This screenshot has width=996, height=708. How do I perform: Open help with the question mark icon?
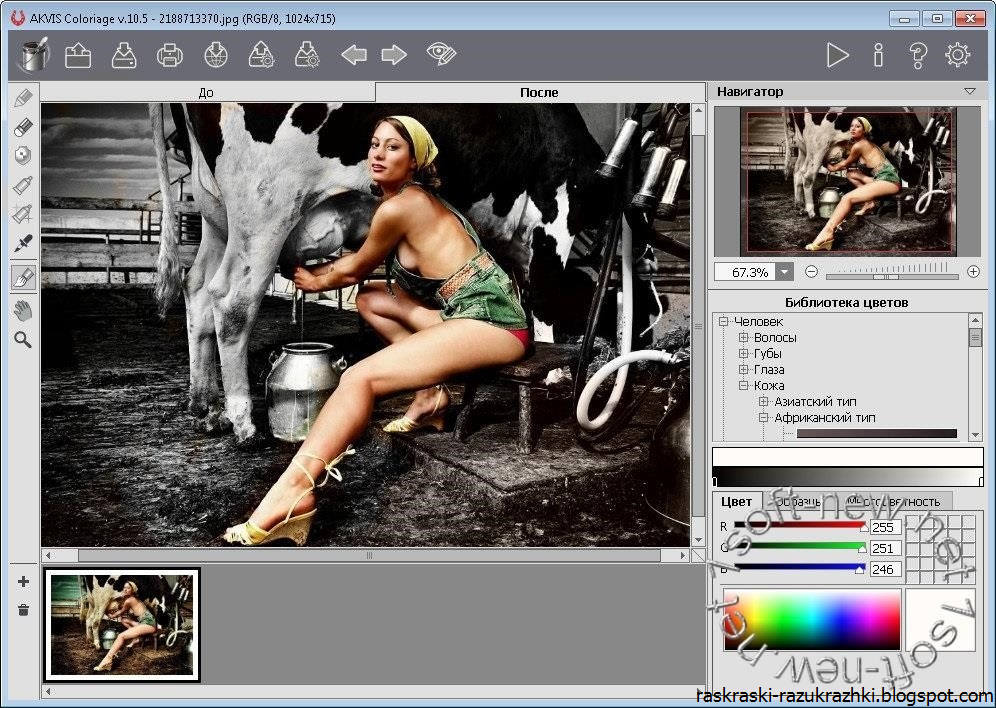pos(918,55)
